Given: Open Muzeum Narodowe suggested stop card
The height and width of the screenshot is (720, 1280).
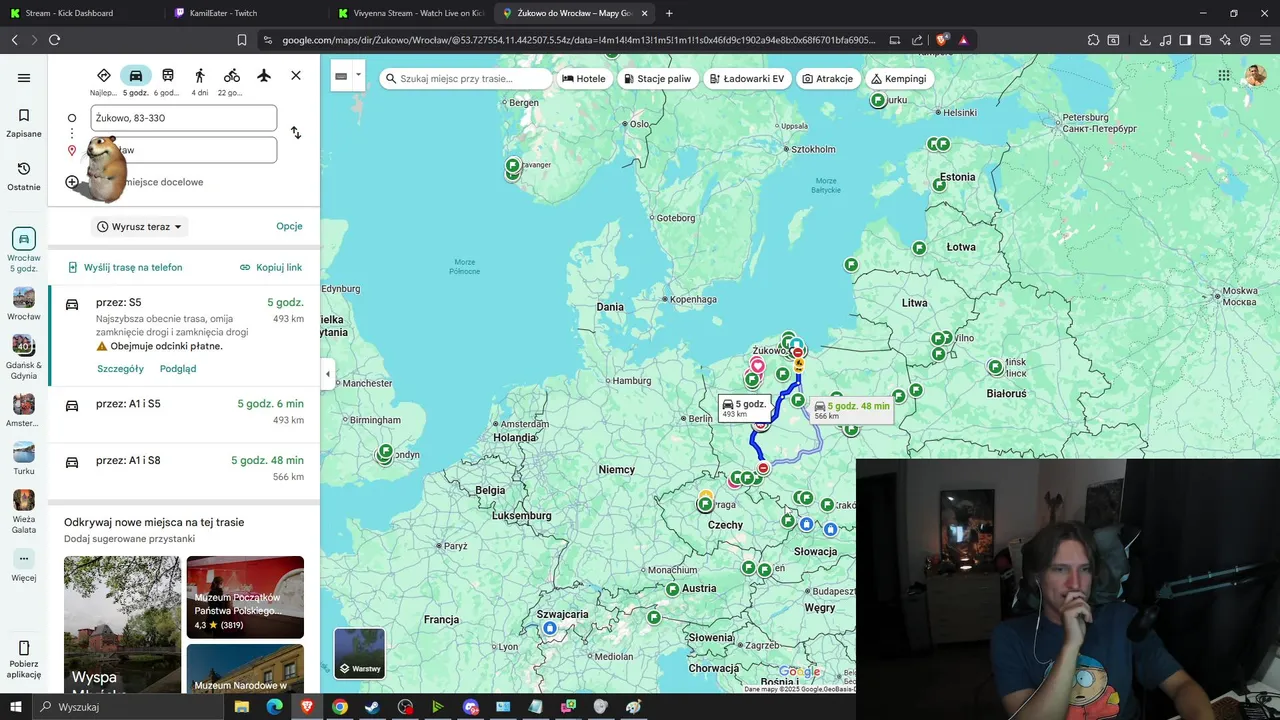Looking at the screenshot, I should pos(245,669).
